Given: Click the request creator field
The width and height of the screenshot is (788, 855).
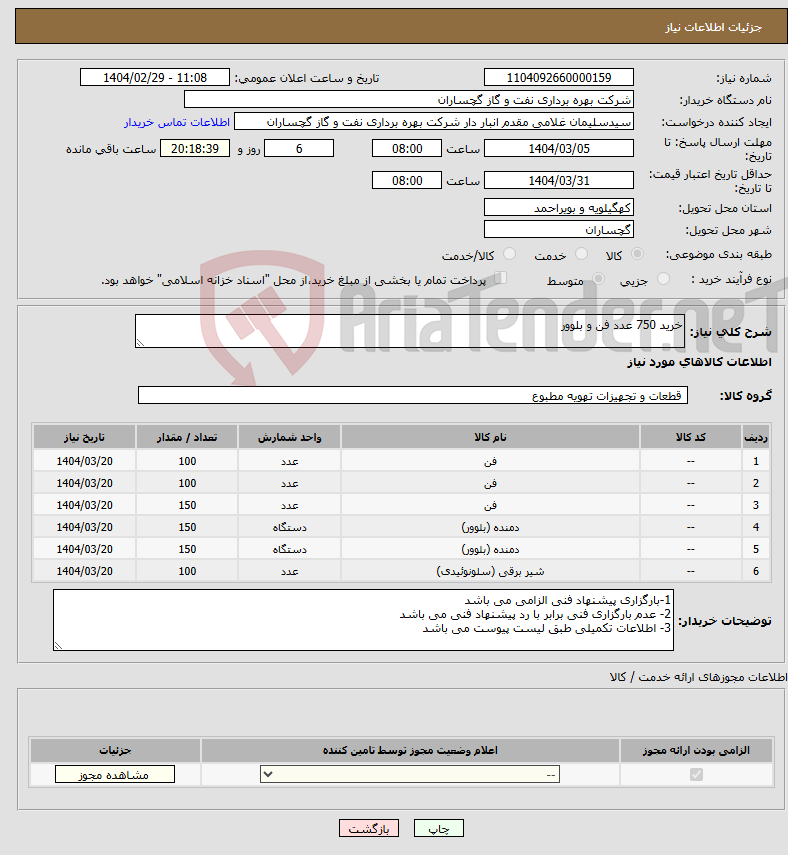Looking at the screenshot, I should coord(434,122).
